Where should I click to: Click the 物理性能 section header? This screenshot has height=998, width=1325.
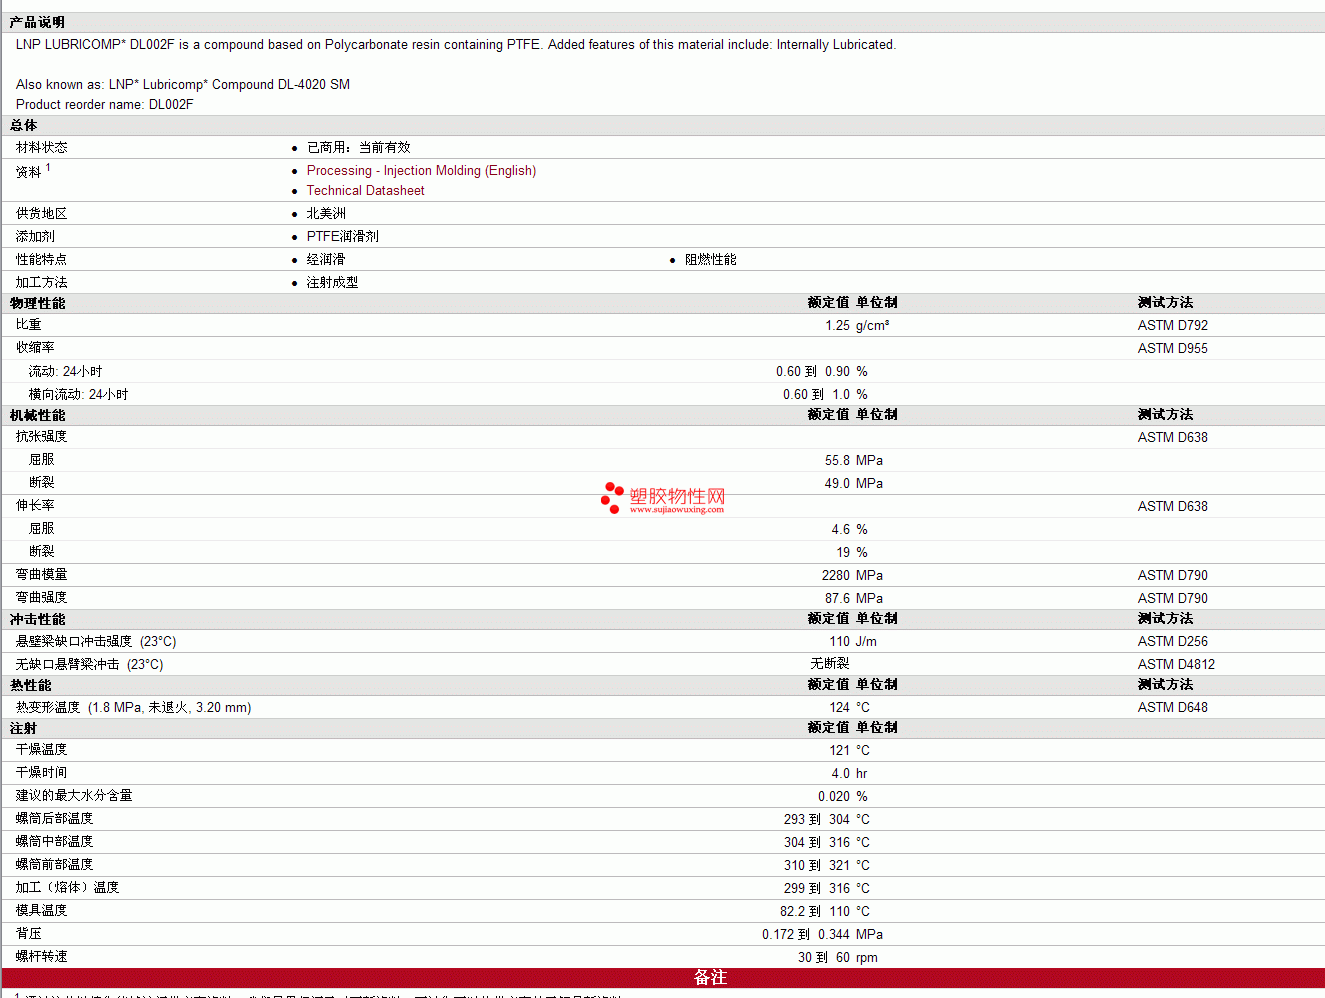[37, 303]
